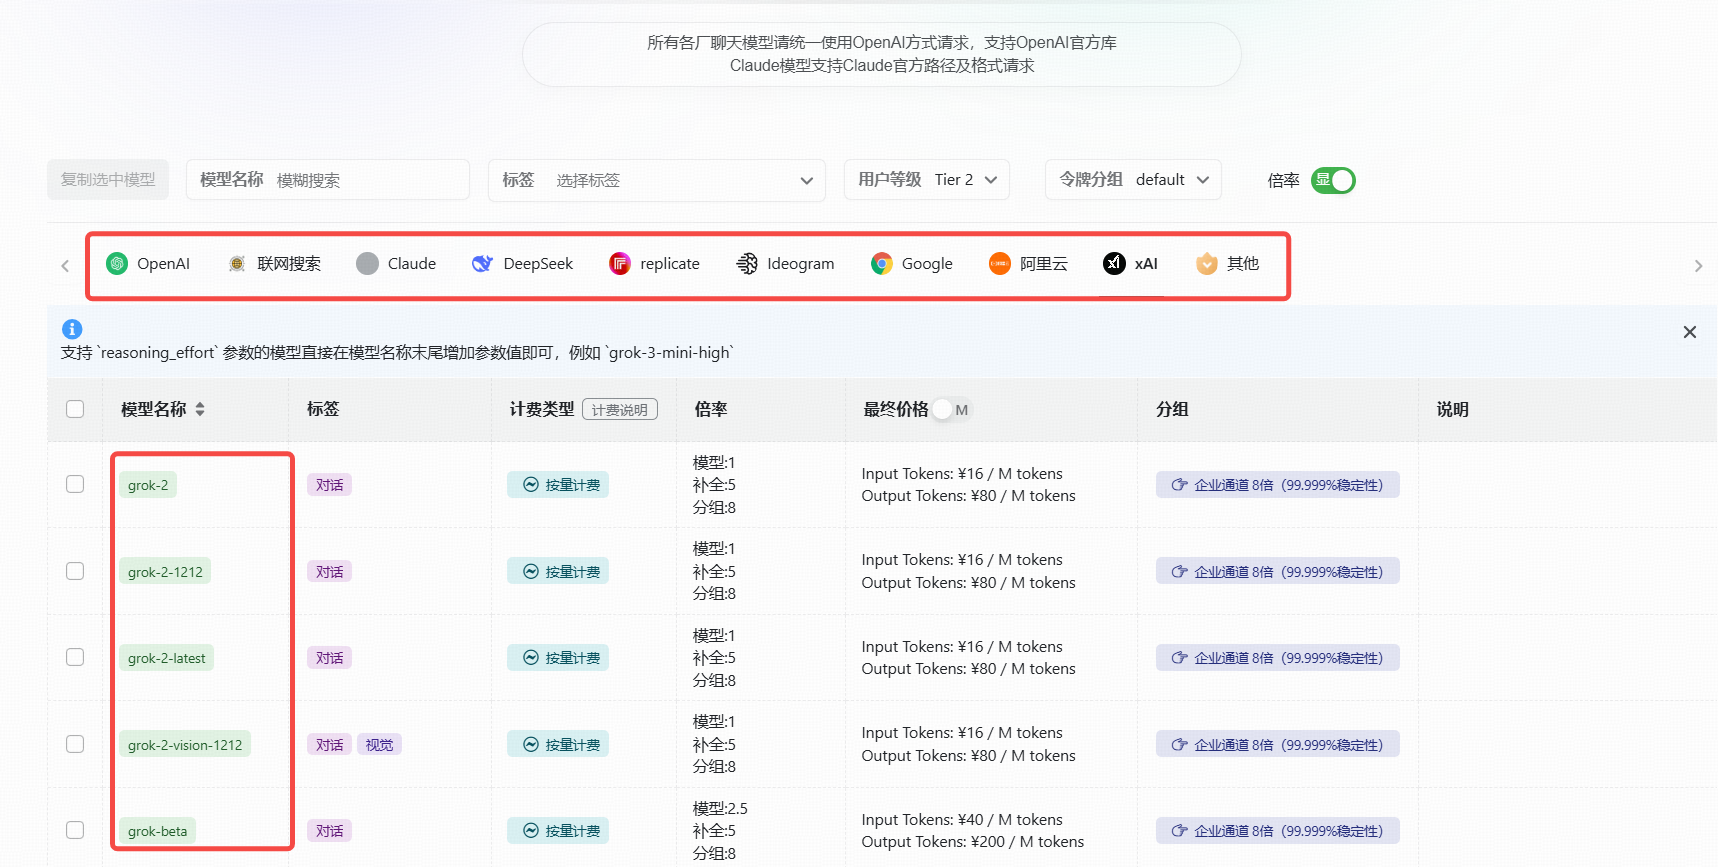Open the 用户等级 Tier 2 dropdown

(927, 180)
